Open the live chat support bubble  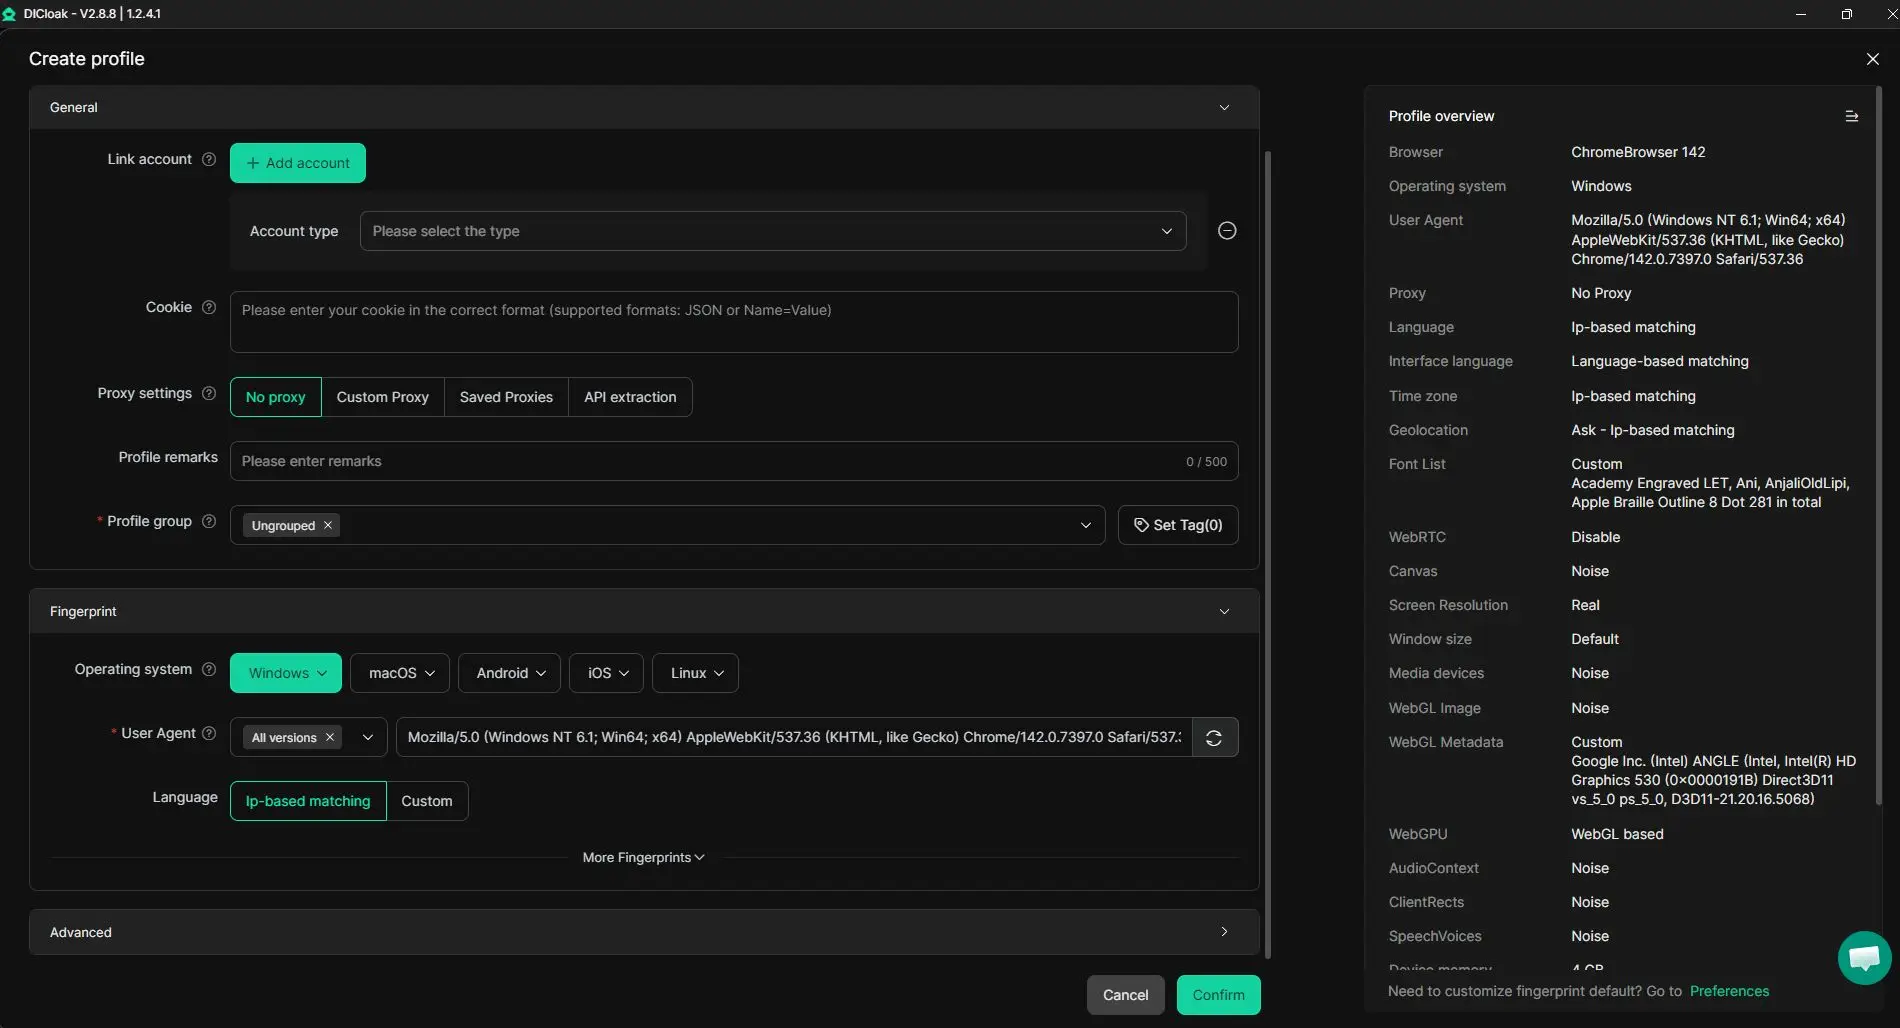click(x=1863, y=958)
